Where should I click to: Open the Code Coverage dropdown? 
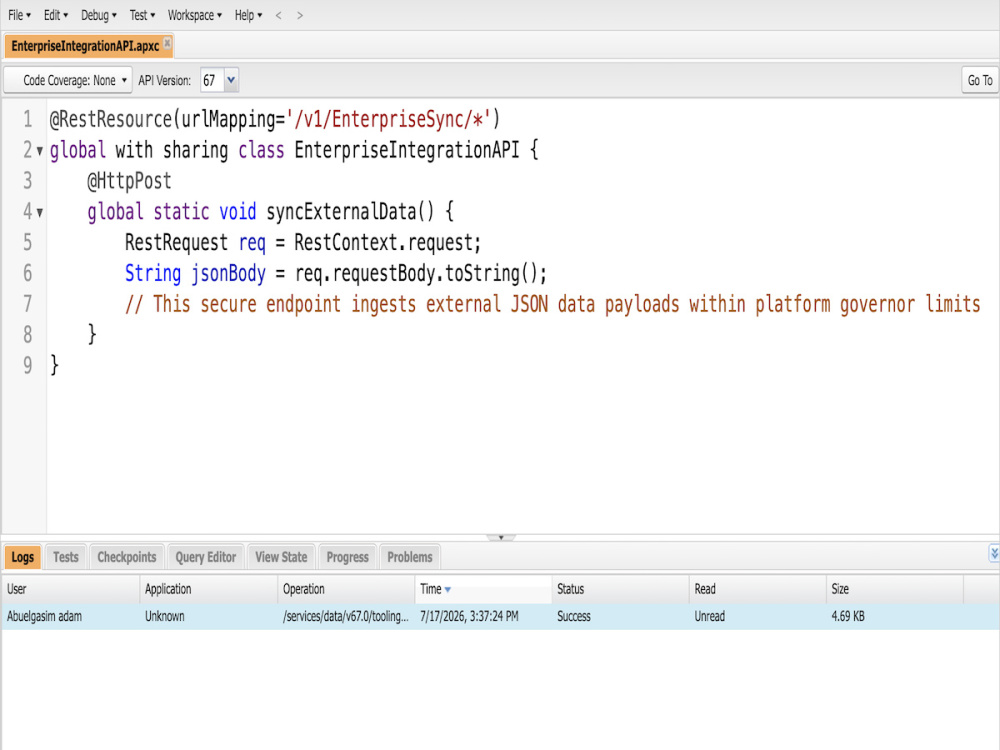(68, 80)
